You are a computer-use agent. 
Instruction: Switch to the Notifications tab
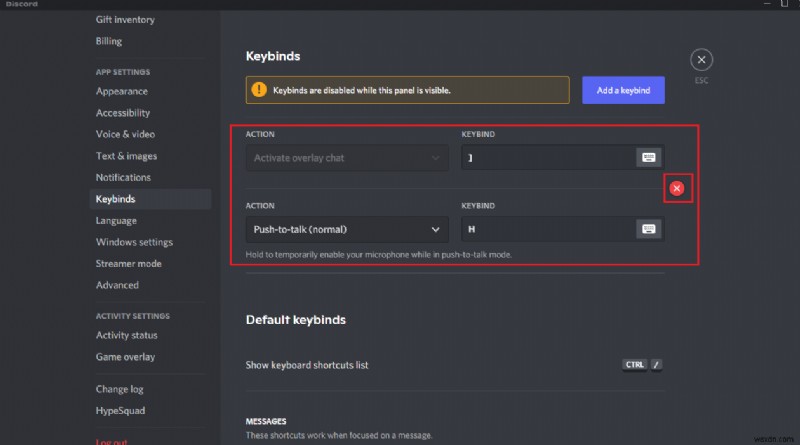(x=123, y=177)
